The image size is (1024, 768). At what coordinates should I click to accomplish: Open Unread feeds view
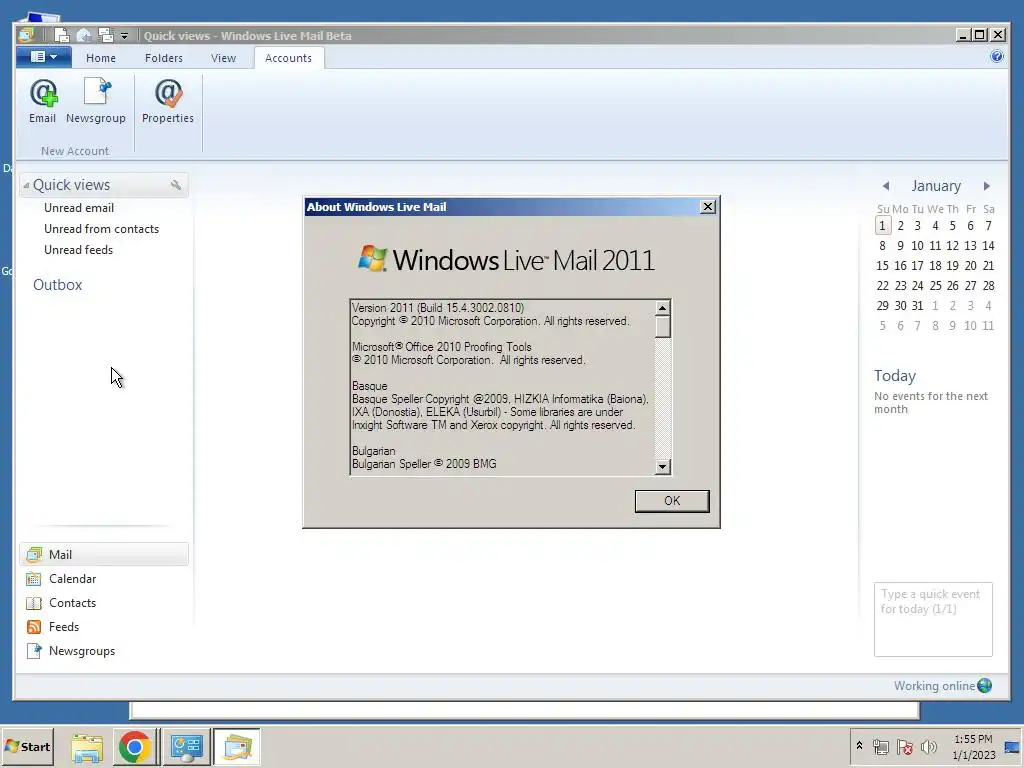tap(78, 249)
